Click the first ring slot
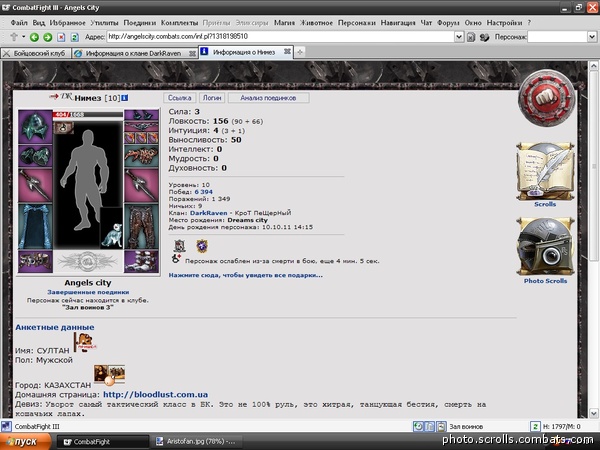Image resolution: width=600 pixels, height=450 pixels. pyautogui.click(x=130, y=138)
